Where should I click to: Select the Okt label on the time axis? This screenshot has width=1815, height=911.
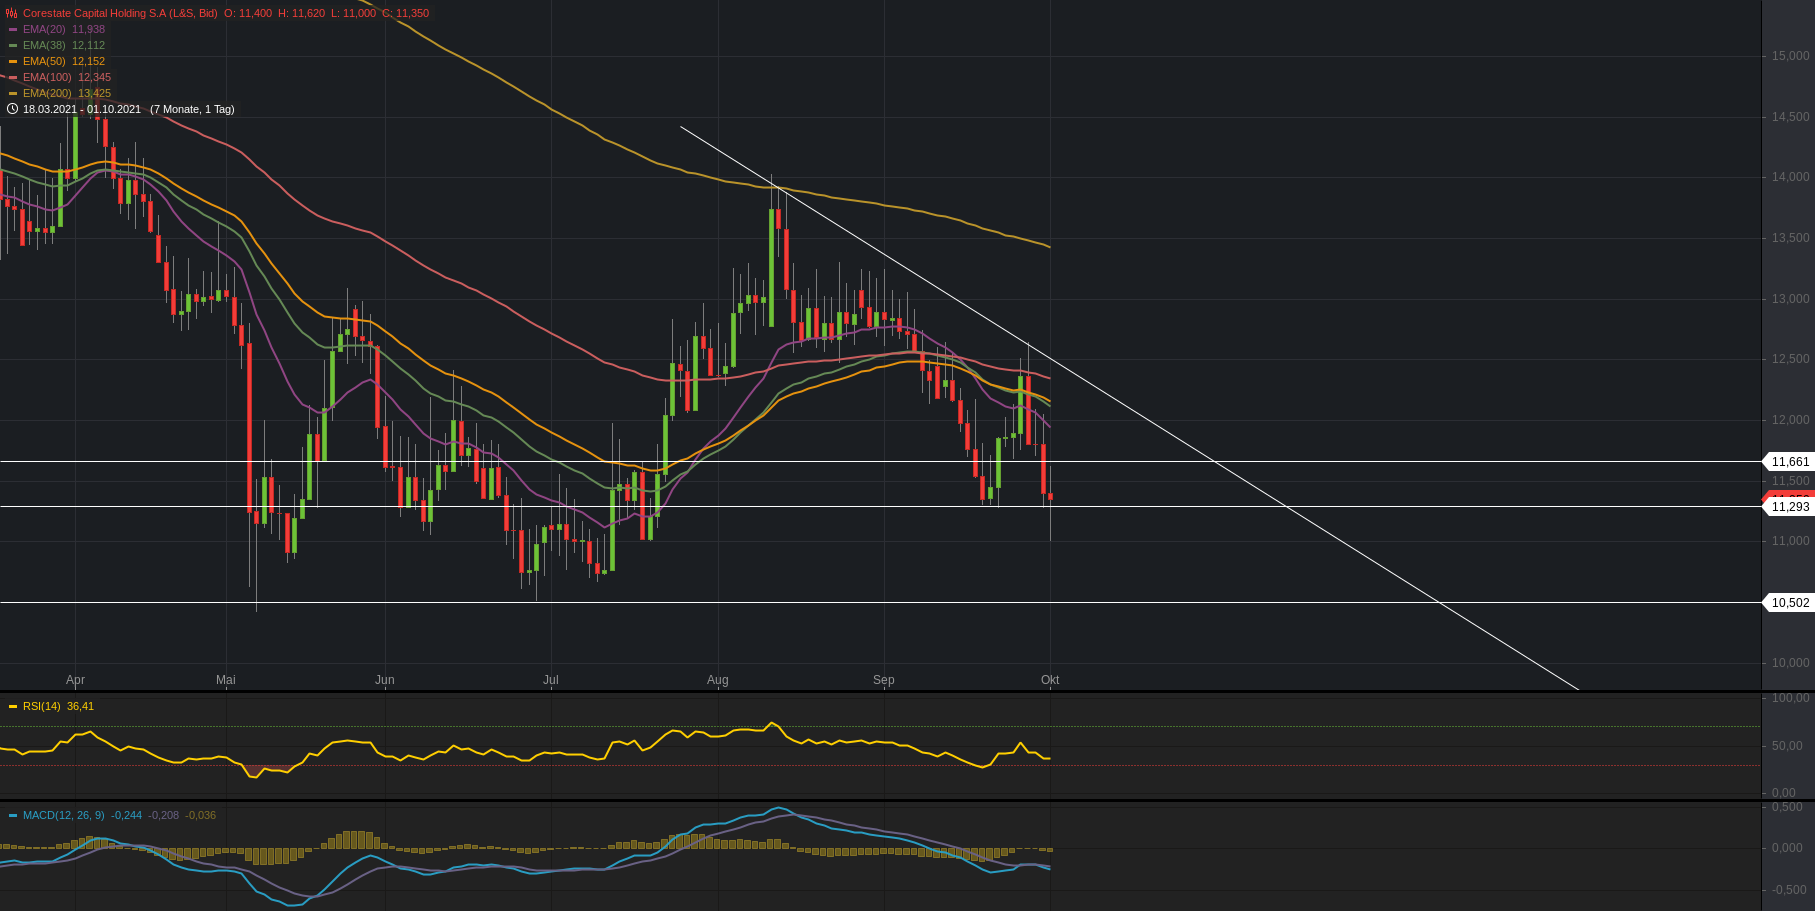(x=1048, y=679)
